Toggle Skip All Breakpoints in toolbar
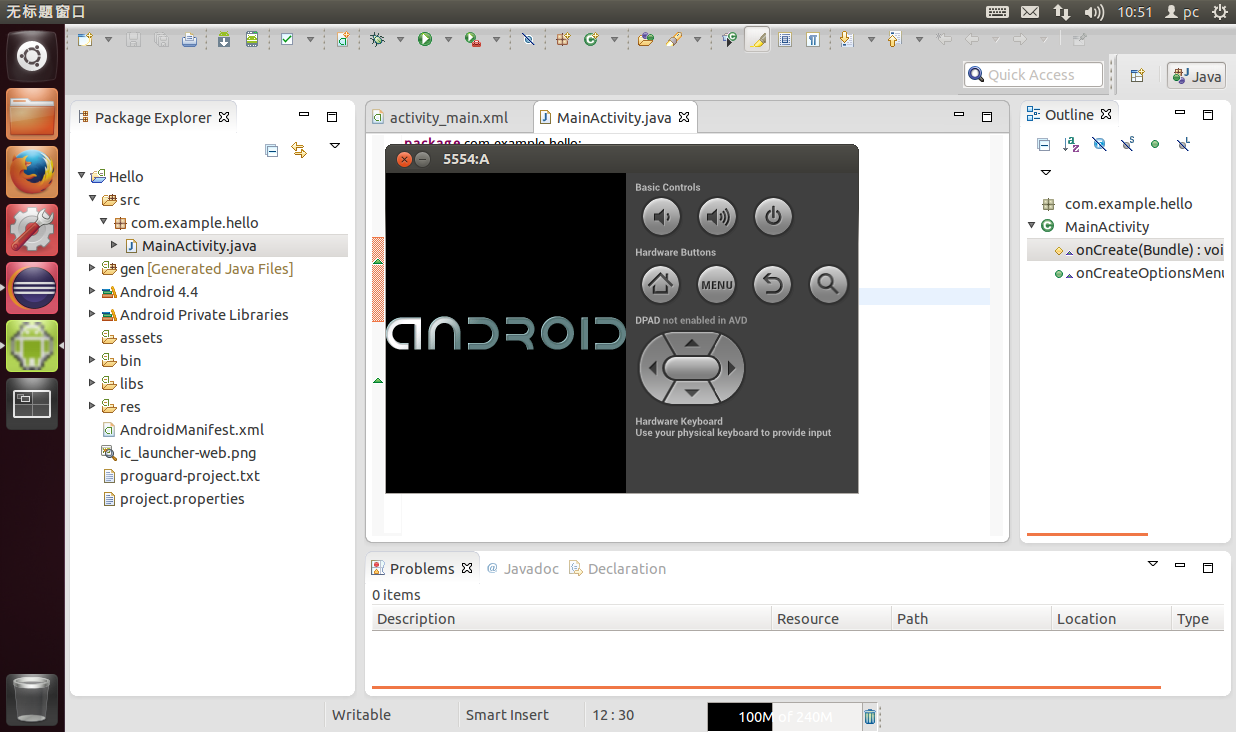 529,40
